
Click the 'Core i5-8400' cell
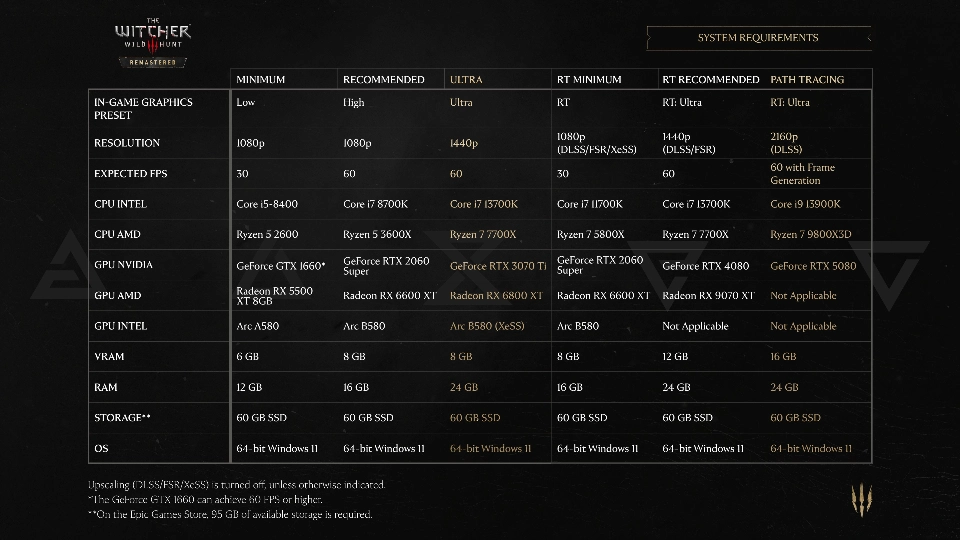(x=267, y=204)
